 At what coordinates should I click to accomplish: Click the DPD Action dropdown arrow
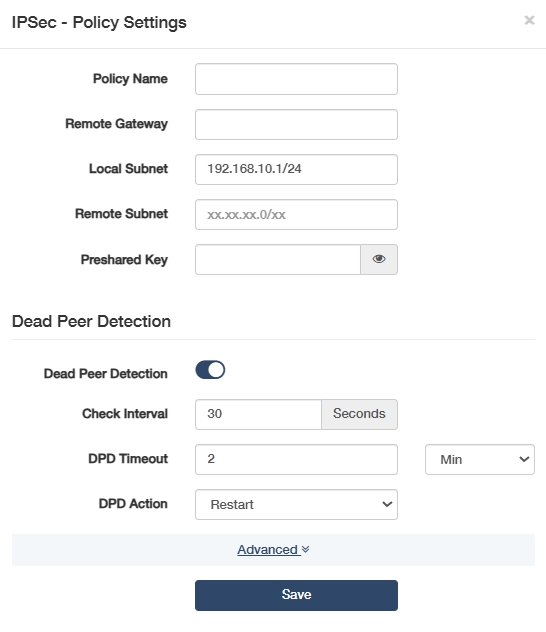point(387,504)
